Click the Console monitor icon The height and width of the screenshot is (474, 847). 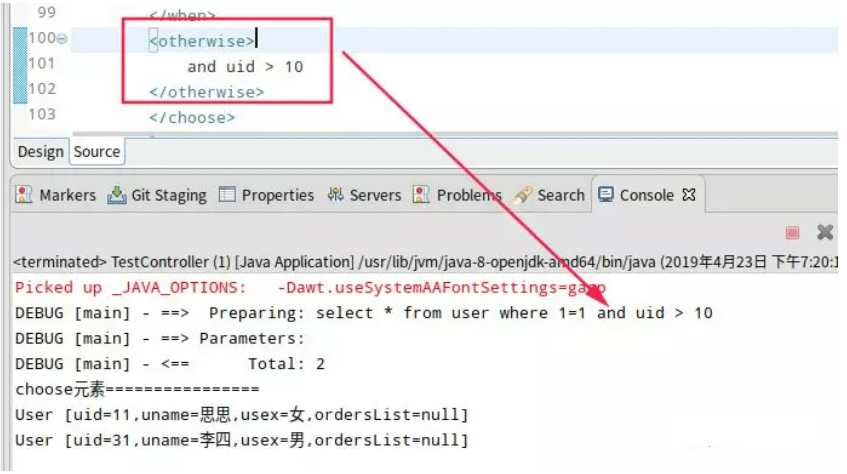click(x=606, y=195)
